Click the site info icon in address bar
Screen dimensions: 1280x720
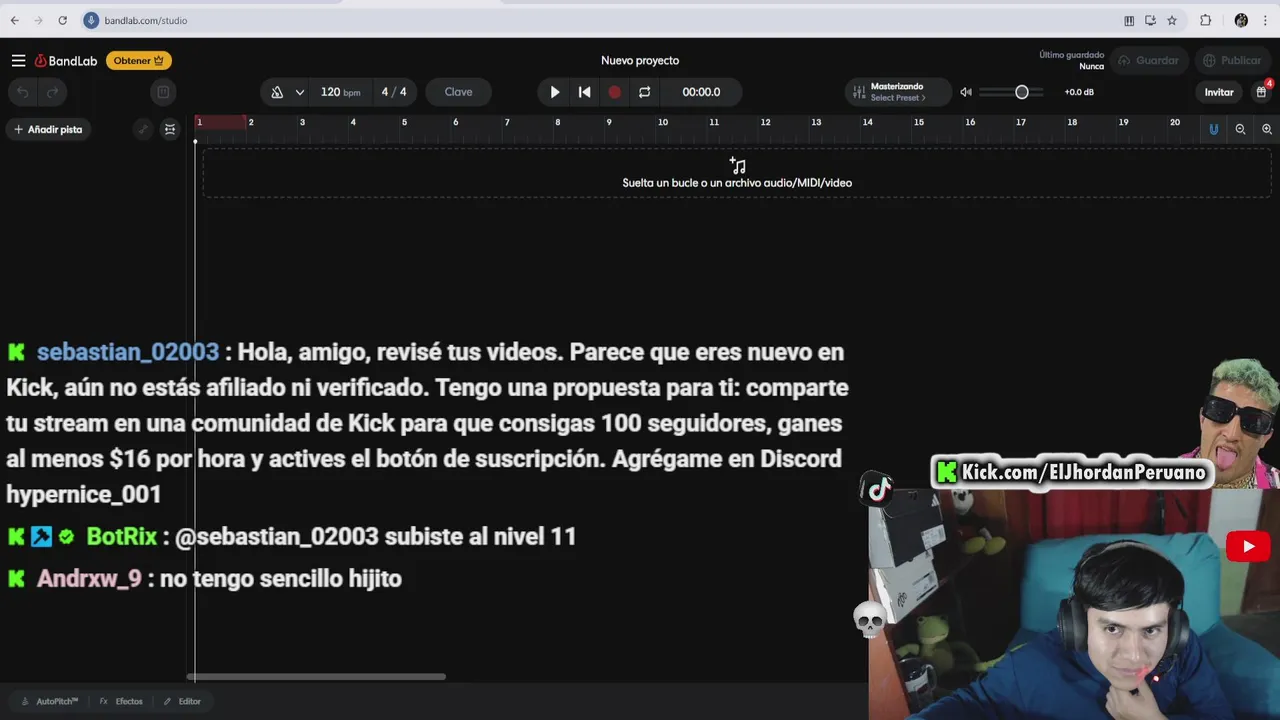(91, 20)
